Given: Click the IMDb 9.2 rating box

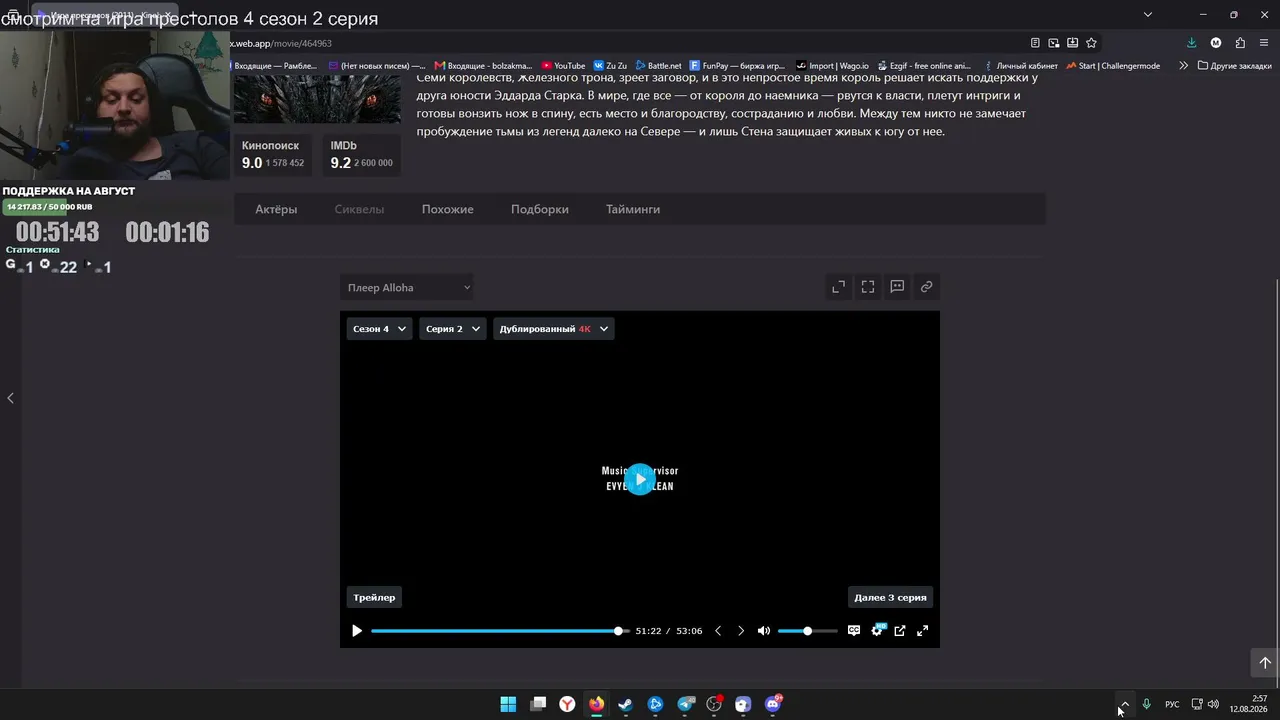Looking at the screenshot, I should pos(362,155).
